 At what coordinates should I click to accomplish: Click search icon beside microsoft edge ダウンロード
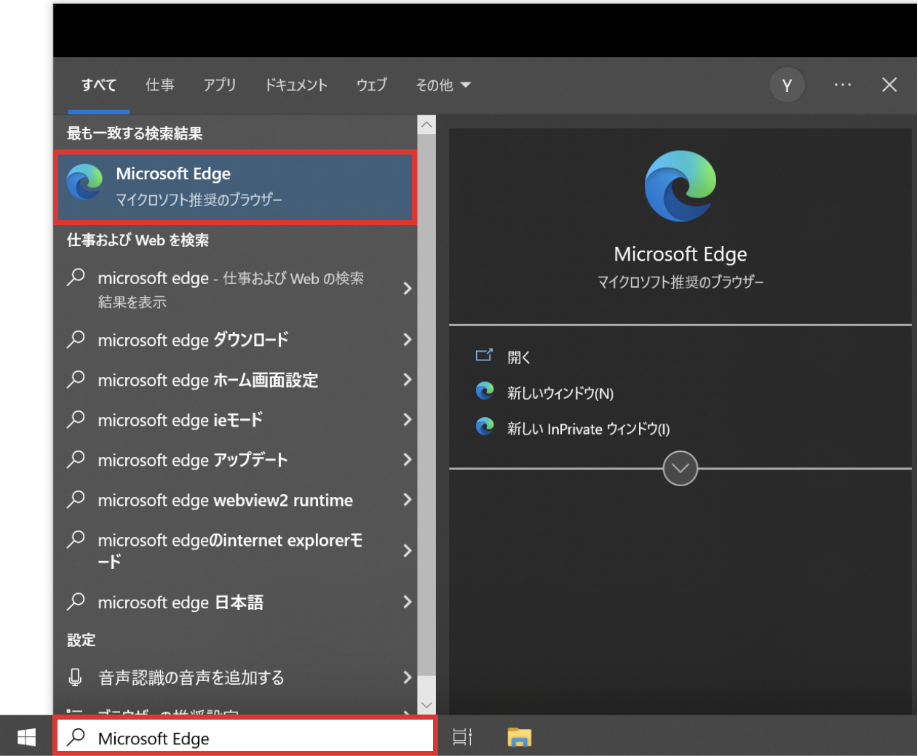76,339
